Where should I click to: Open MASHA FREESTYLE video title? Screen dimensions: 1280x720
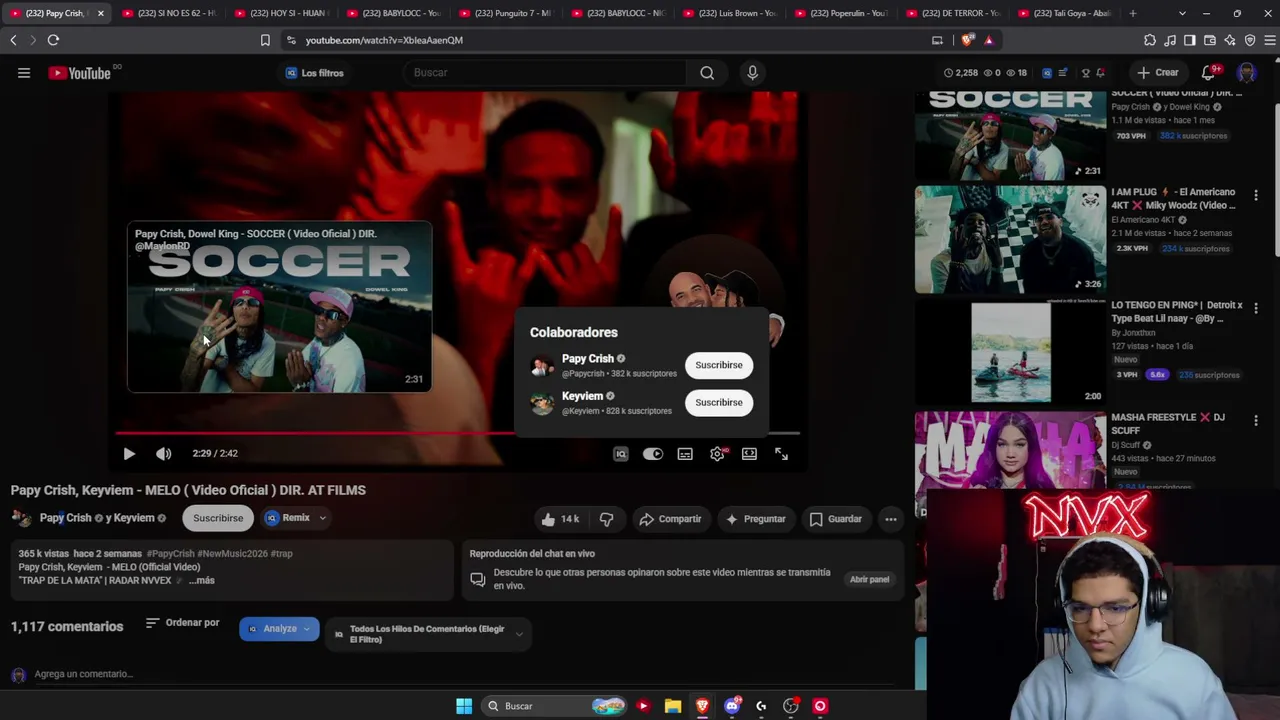[1168, 424]
